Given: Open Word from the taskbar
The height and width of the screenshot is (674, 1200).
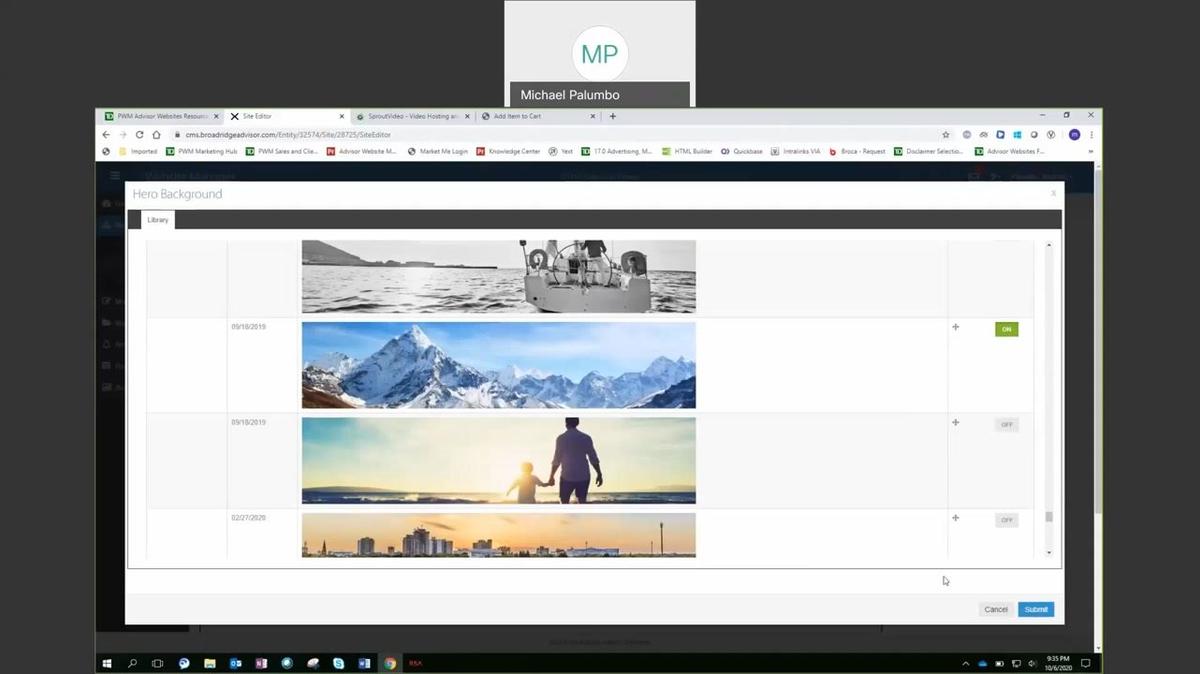Looking at the screenshot, I should pyautogui.click(x=365, y=663).
